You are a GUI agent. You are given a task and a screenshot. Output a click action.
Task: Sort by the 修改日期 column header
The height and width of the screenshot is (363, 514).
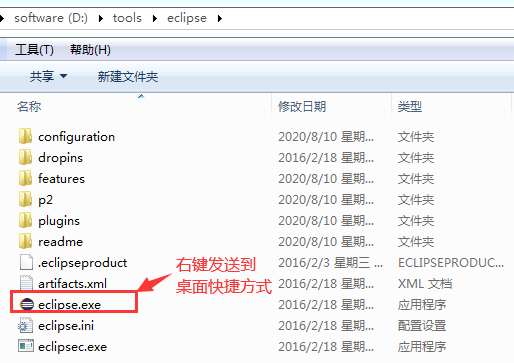[302, 107]
